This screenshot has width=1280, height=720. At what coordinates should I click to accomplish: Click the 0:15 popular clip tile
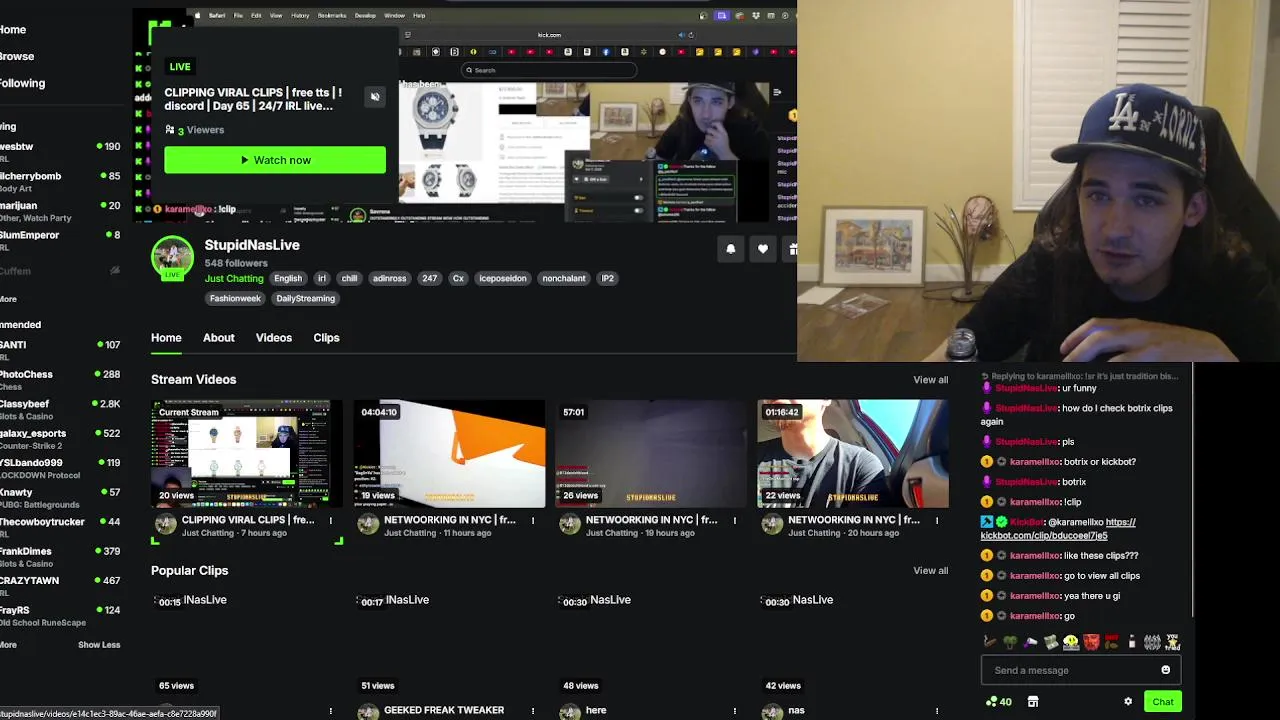click(246, 645)
